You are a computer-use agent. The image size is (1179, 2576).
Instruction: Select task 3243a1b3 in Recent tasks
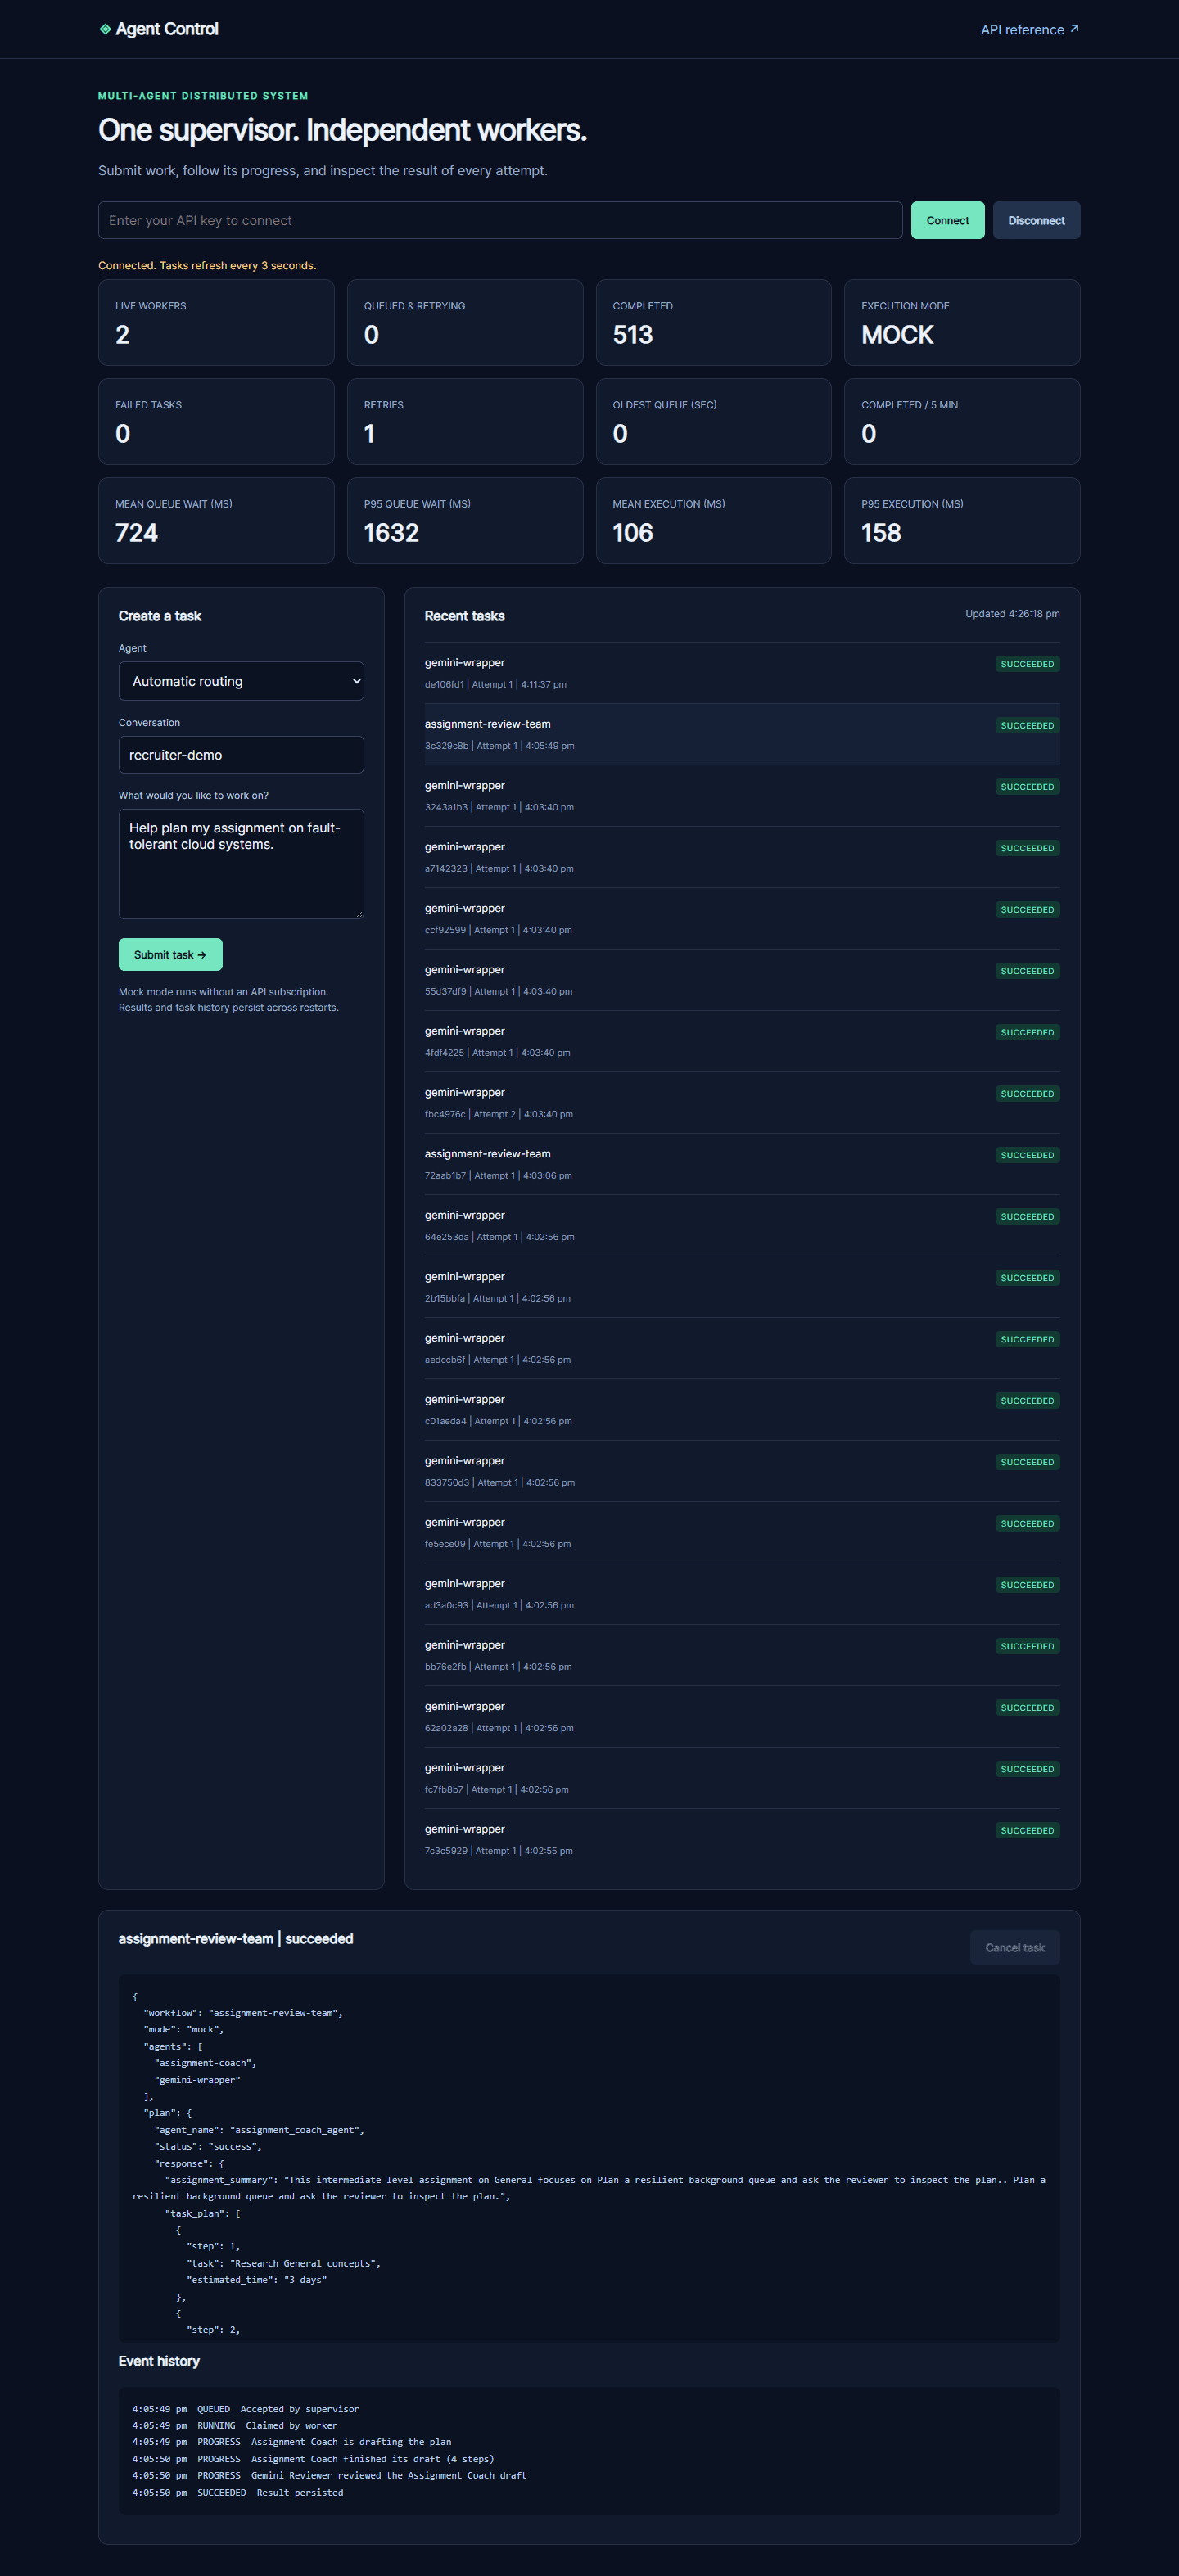(742, 796)
